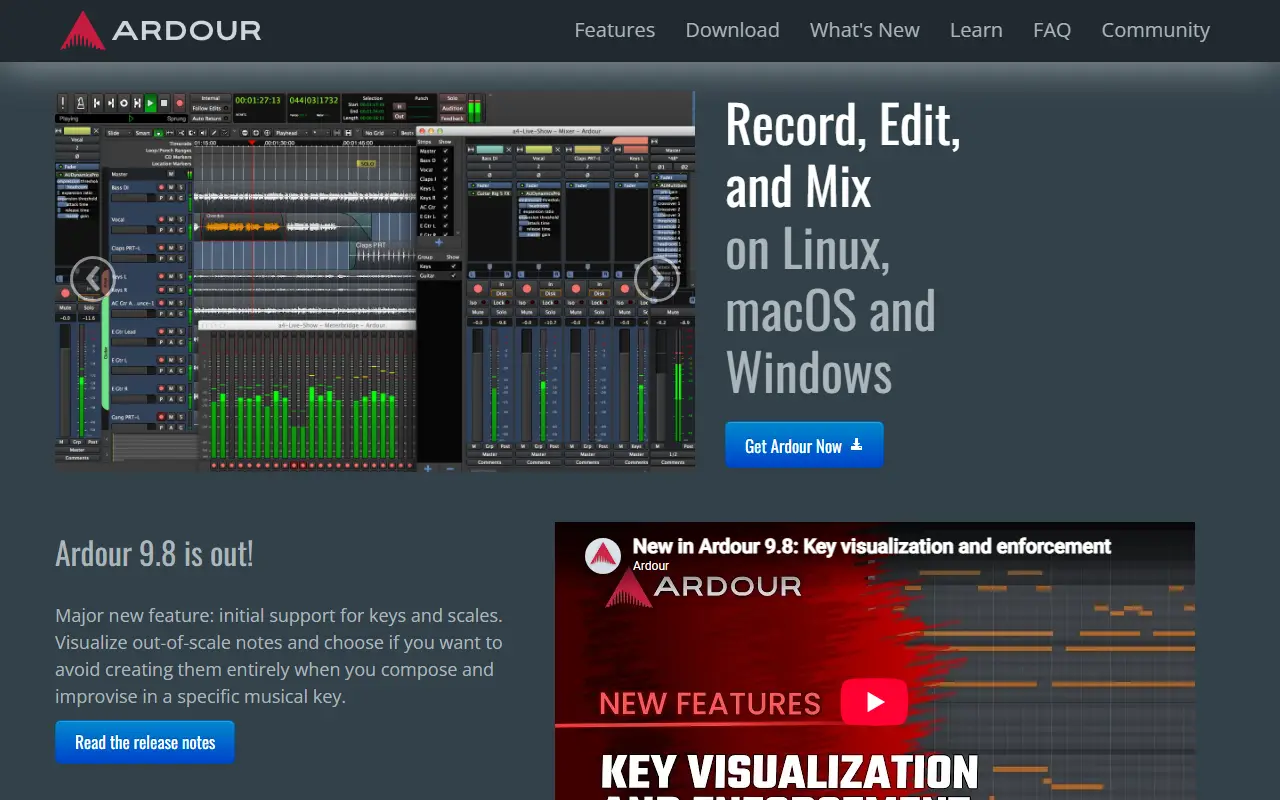Image resolution: width=1280 pixels, height=800 pixels.
Task: Open the Ardour YouTube channel avatar
Action: 603,556
